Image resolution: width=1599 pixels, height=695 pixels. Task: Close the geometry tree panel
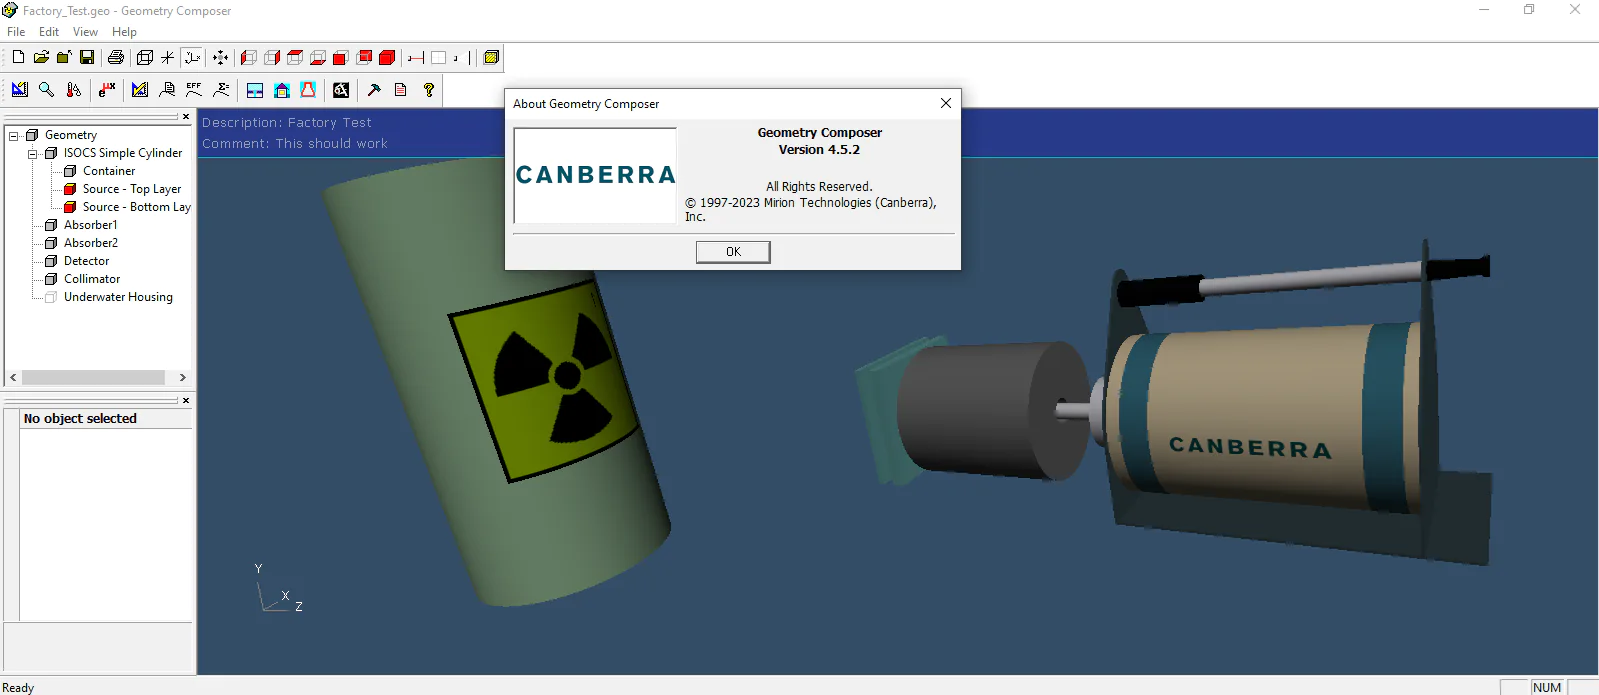tap(186, 117)
